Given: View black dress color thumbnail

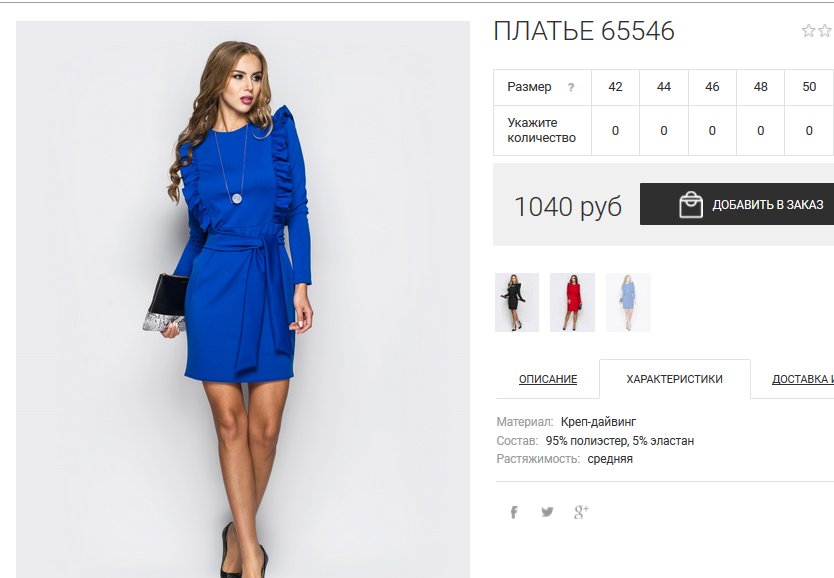Looking at the screenshot, I should pyautogui.click(x=516, y=303).
